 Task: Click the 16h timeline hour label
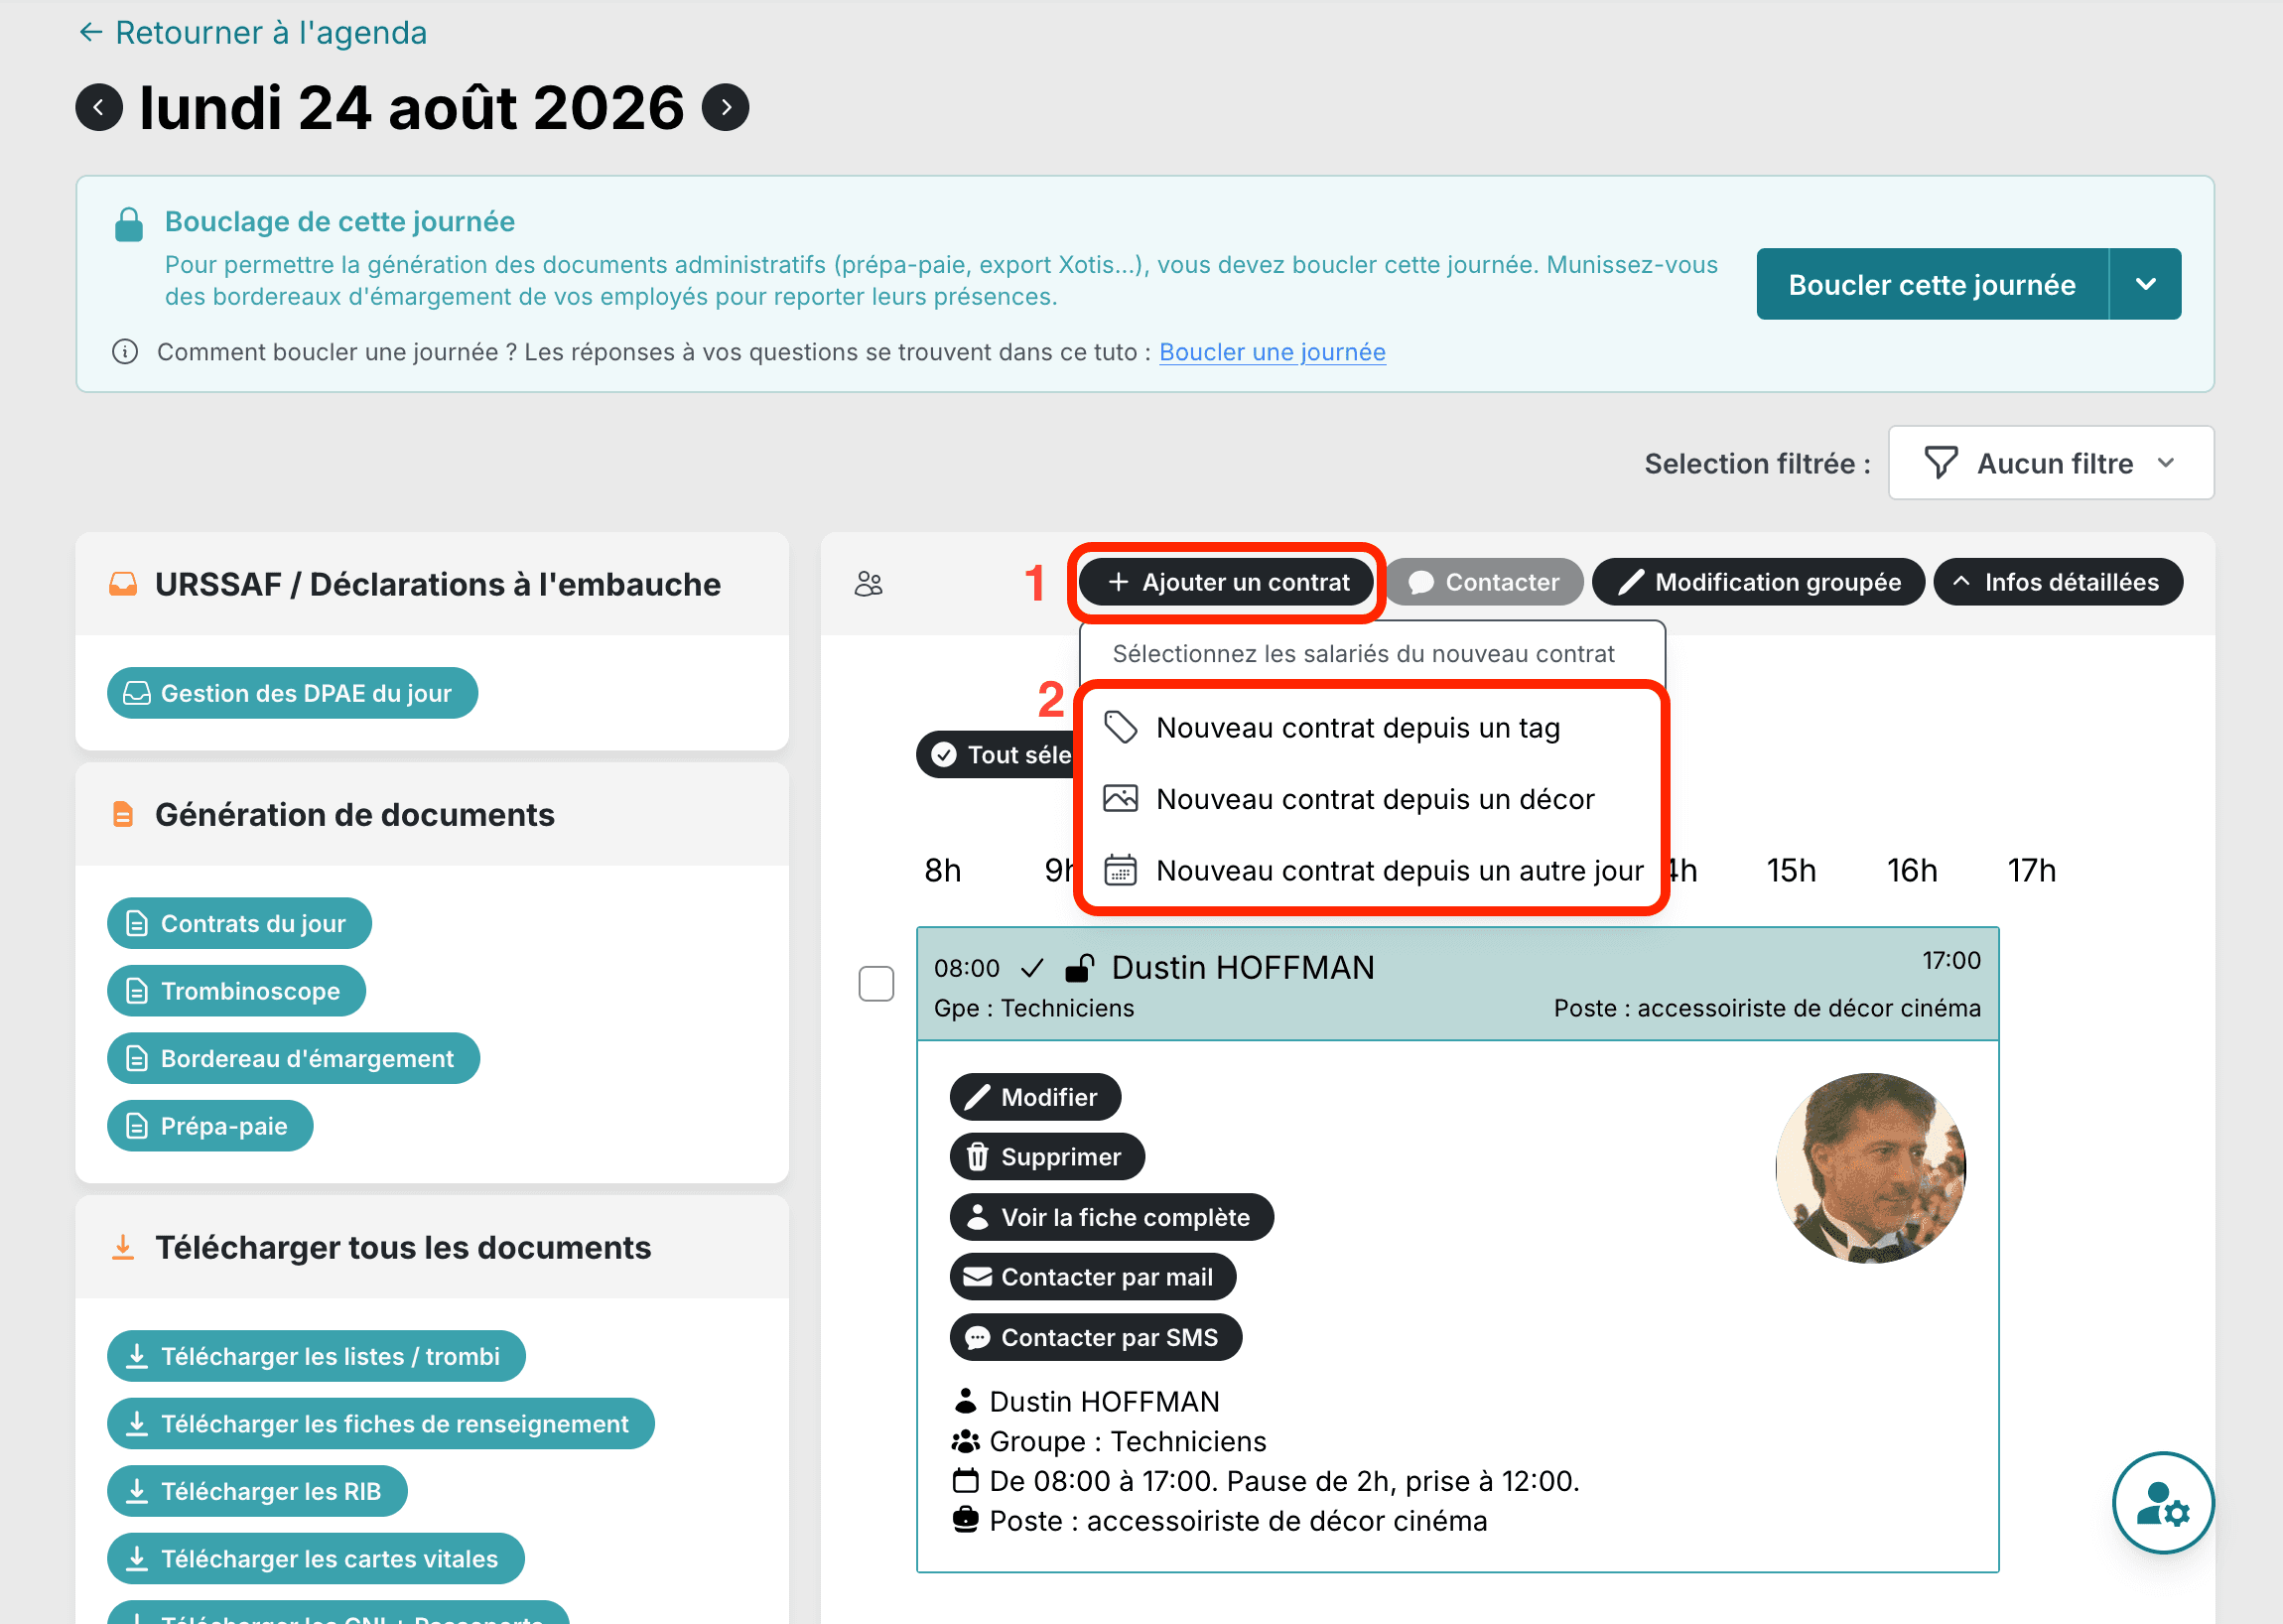1911,871
